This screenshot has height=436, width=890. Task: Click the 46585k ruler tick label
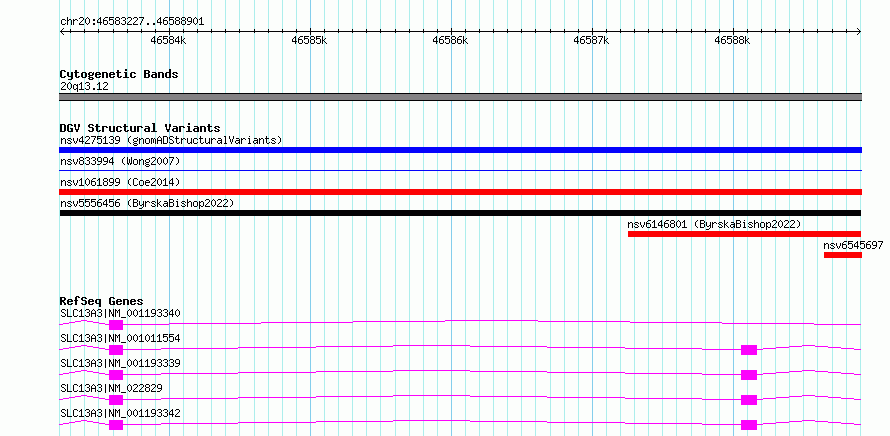(x=309, y=40)
